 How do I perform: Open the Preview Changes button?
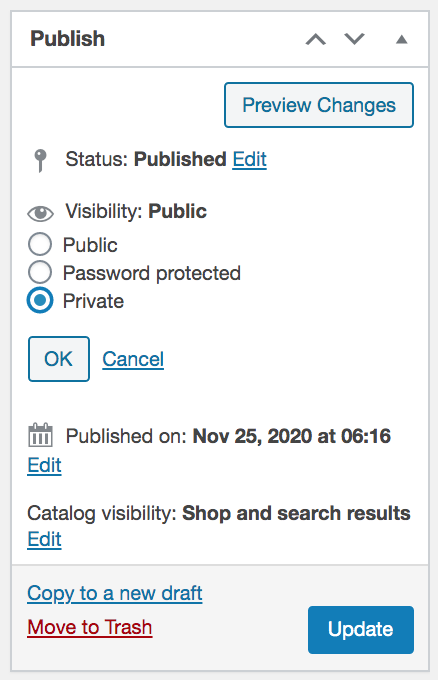pos(319,105)
